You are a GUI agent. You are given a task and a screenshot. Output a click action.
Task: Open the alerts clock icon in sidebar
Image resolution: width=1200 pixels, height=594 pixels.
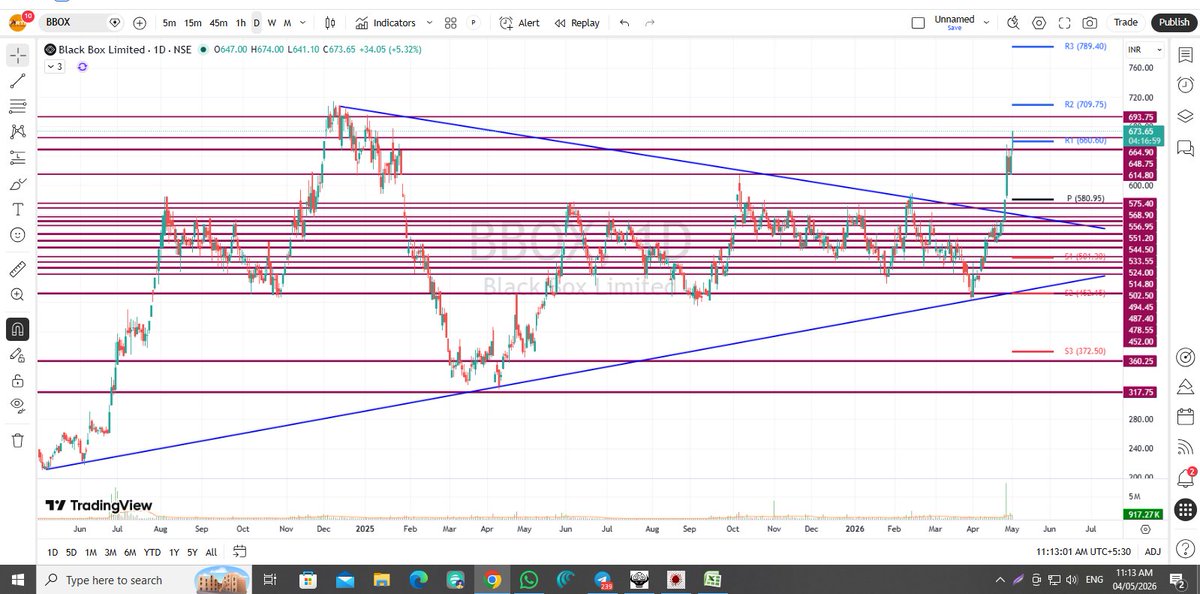pos(1186,85)
